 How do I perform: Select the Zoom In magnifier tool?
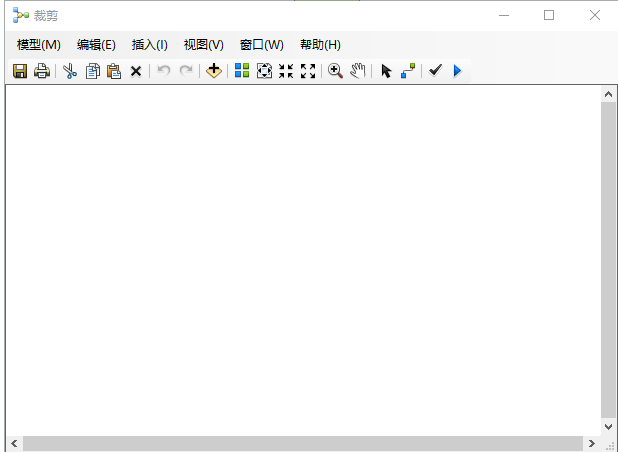click(335, 71)
